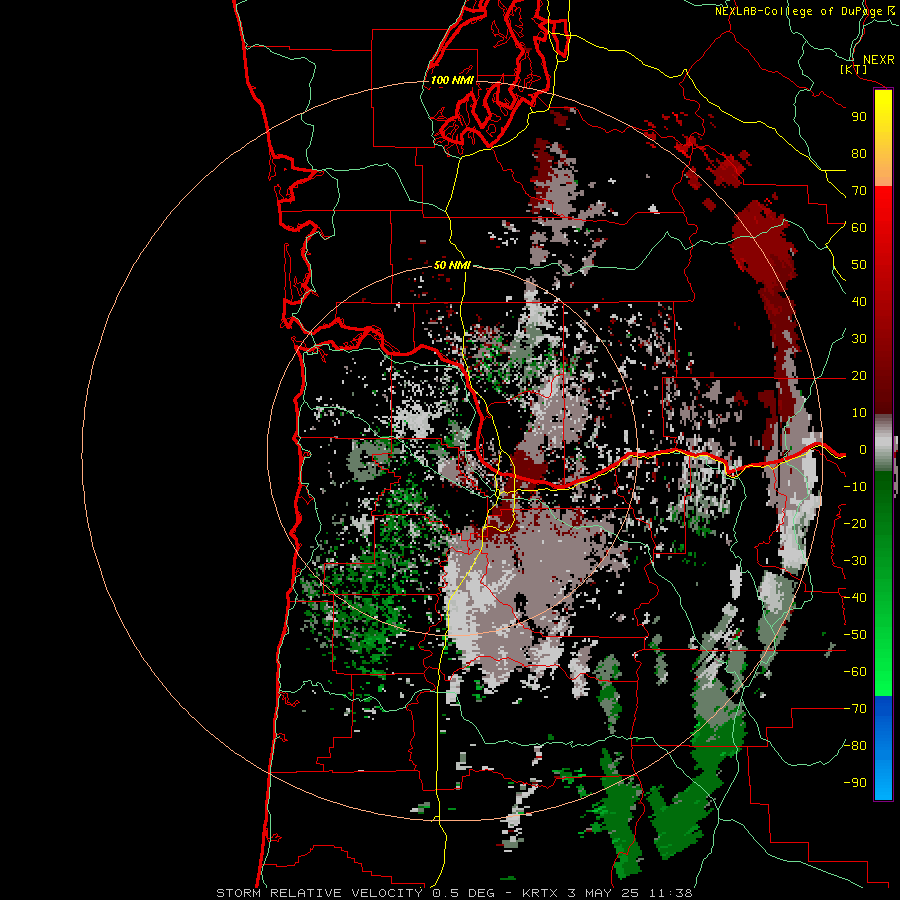This screenshot has height=900, width=900.
Task: Click the -60 scale value
Action: click(855, 672)
